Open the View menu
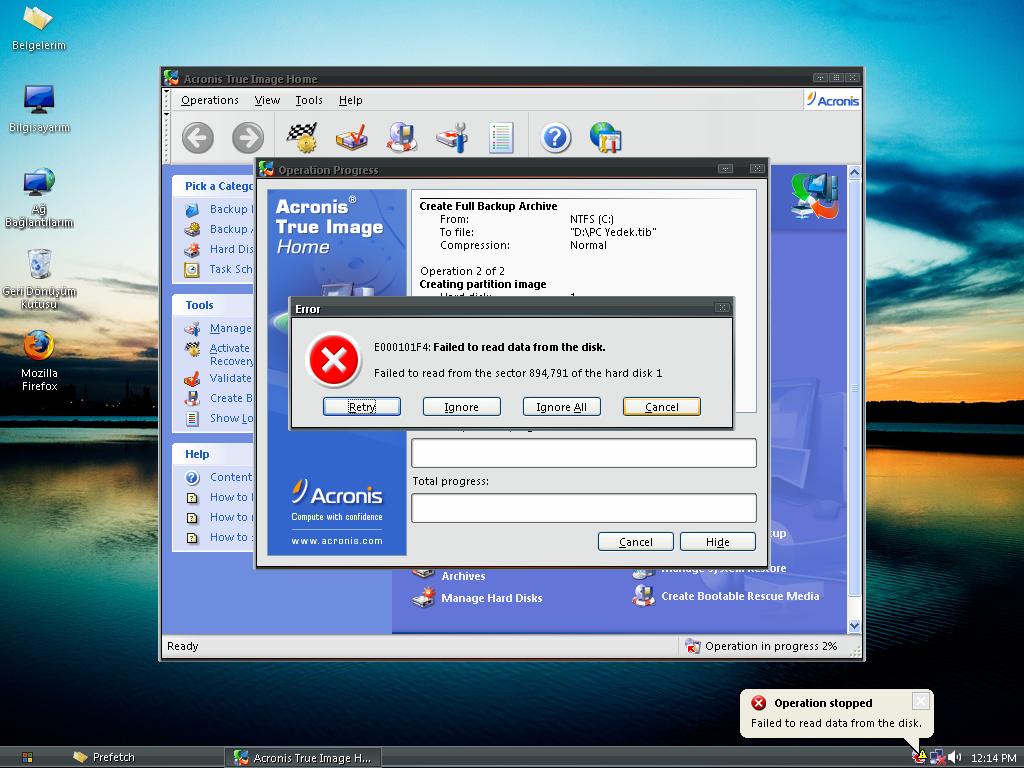The height and width of the screenshot is (768, 1024). click(267, 100)
